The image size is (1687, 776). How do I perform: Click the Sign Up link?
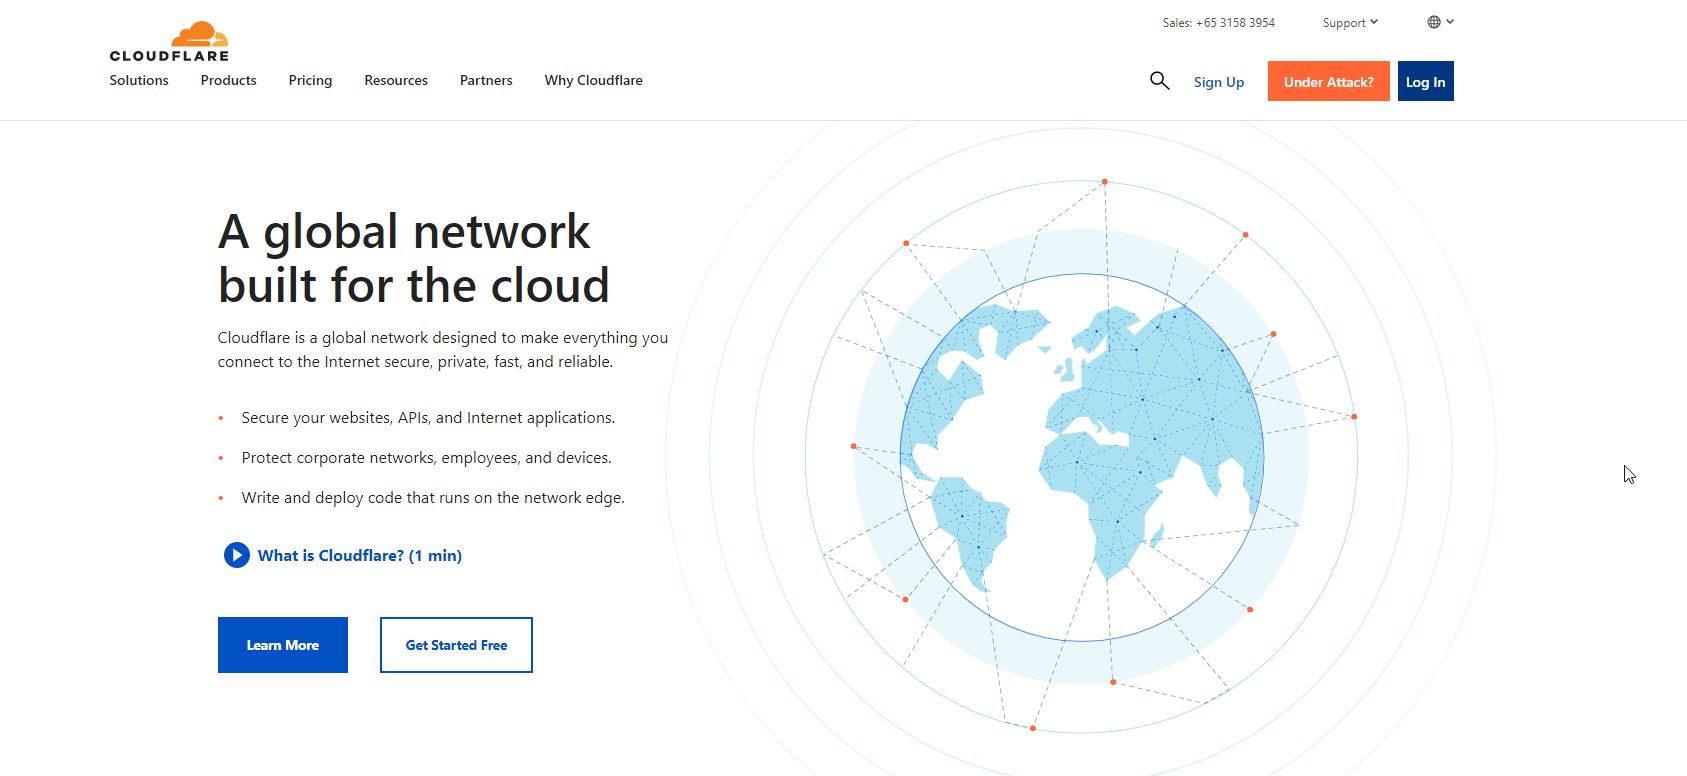coord(1219,82)
